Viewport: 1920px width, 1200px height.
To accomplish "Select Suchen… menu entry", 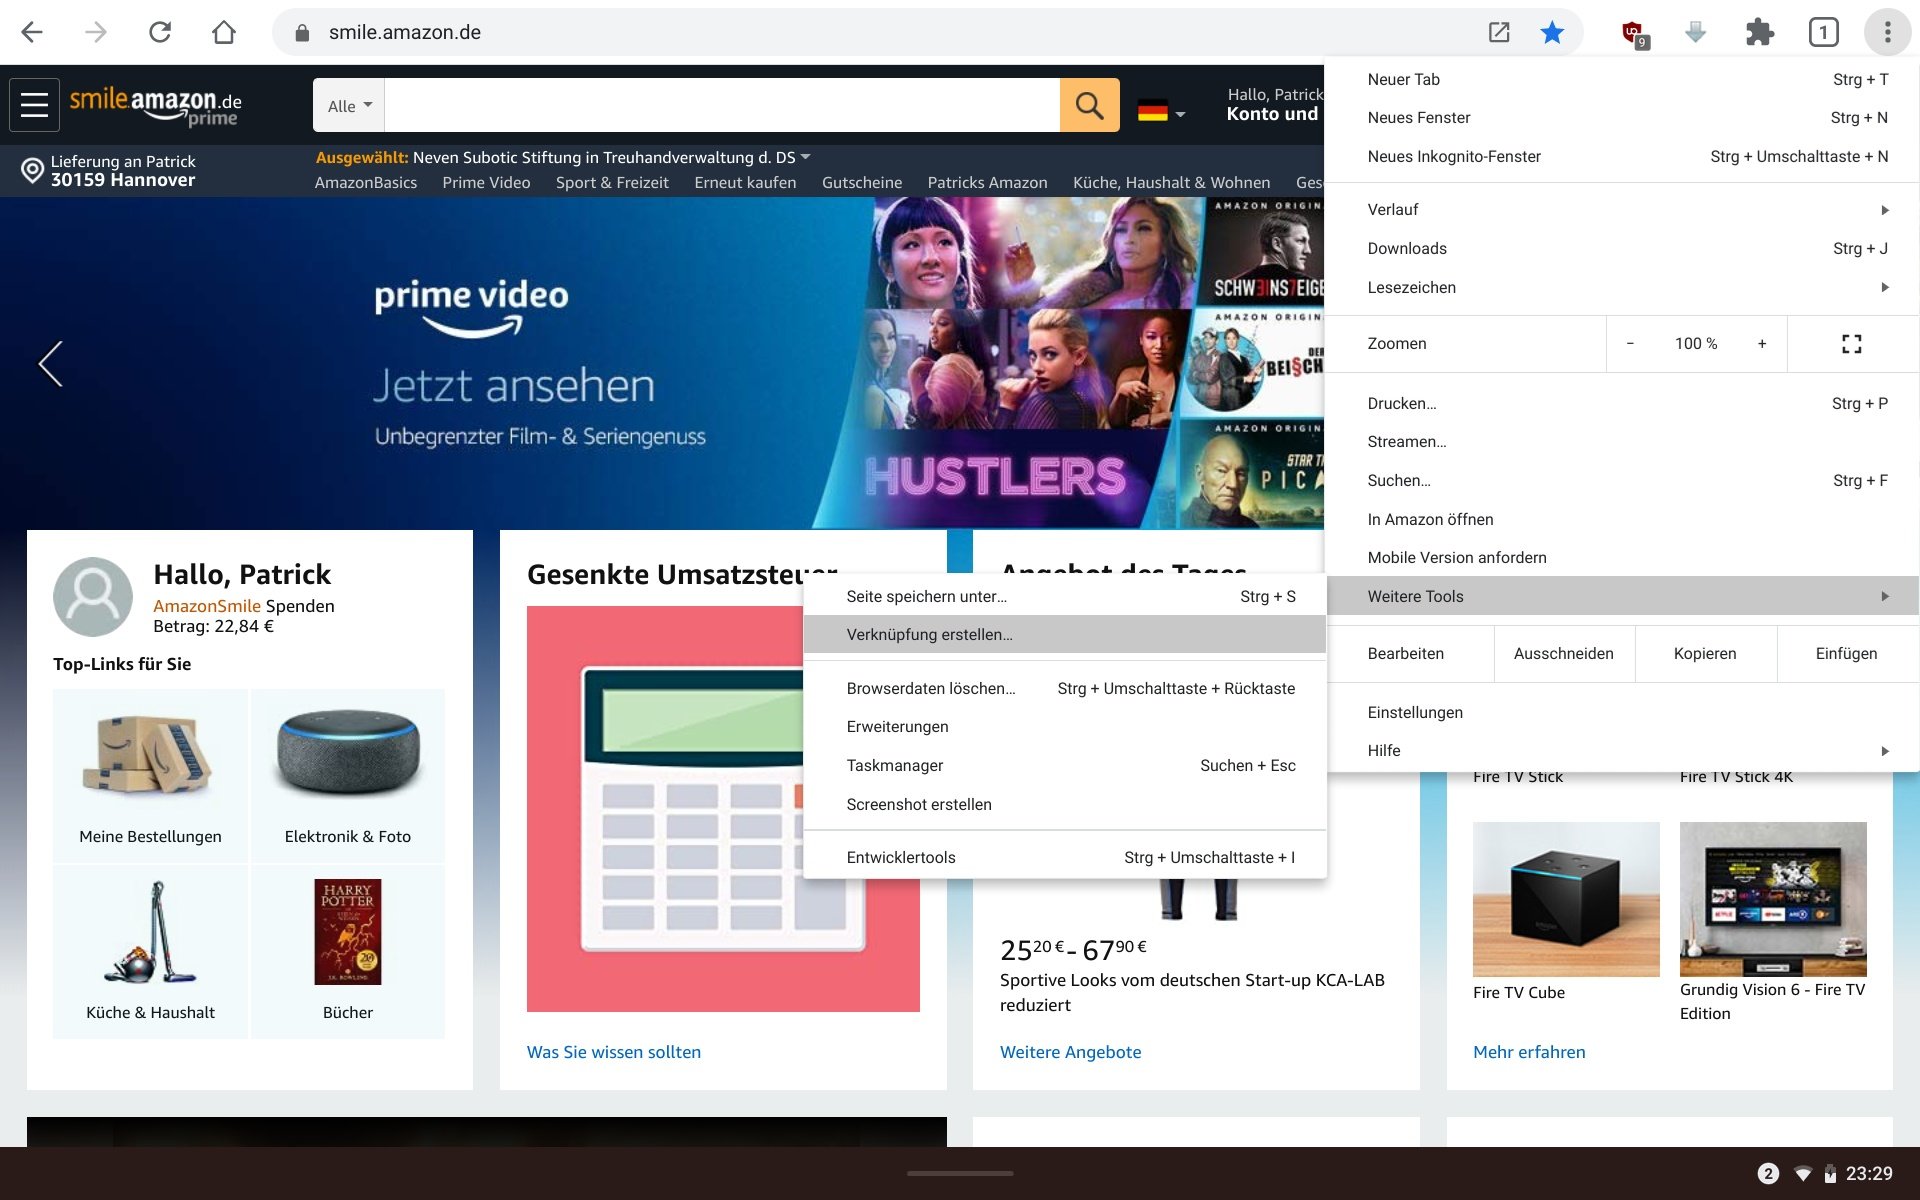I will [1622, 481].
